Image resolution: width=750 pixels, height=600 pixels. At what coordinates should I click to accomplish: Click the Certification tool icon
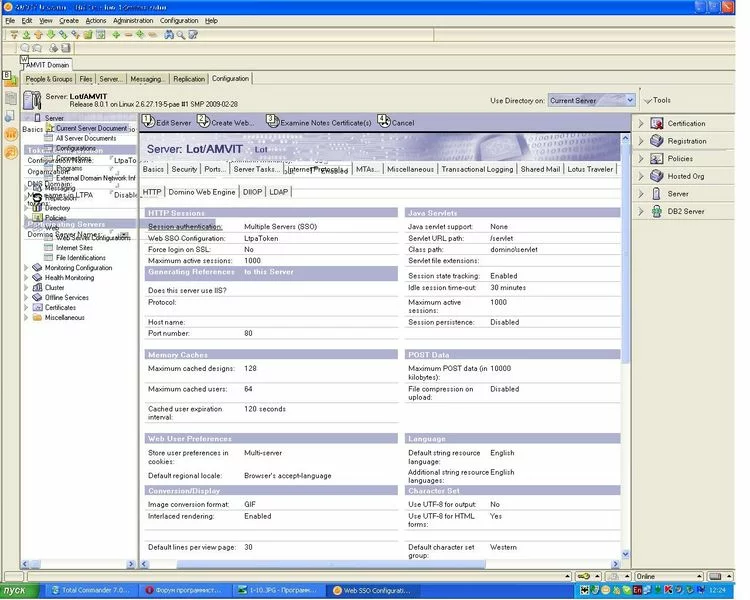[x=657, y=124]
